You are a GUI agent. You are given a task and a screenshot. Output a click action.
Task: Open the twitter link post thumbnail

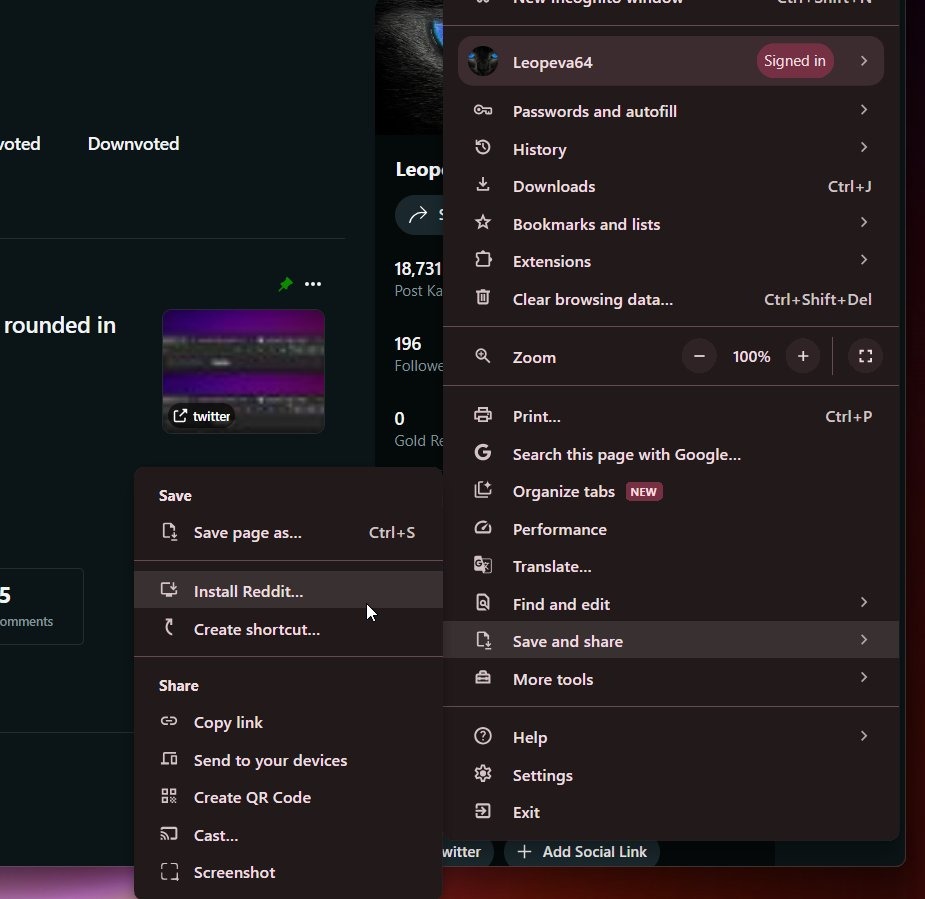tap(243, 371)
